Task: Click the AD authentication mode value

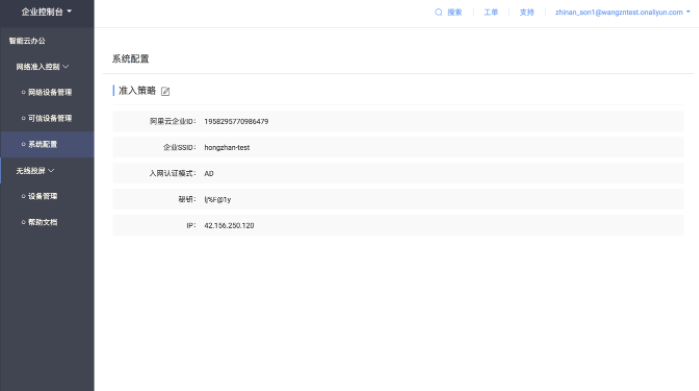Action: [x=209, y=173]
